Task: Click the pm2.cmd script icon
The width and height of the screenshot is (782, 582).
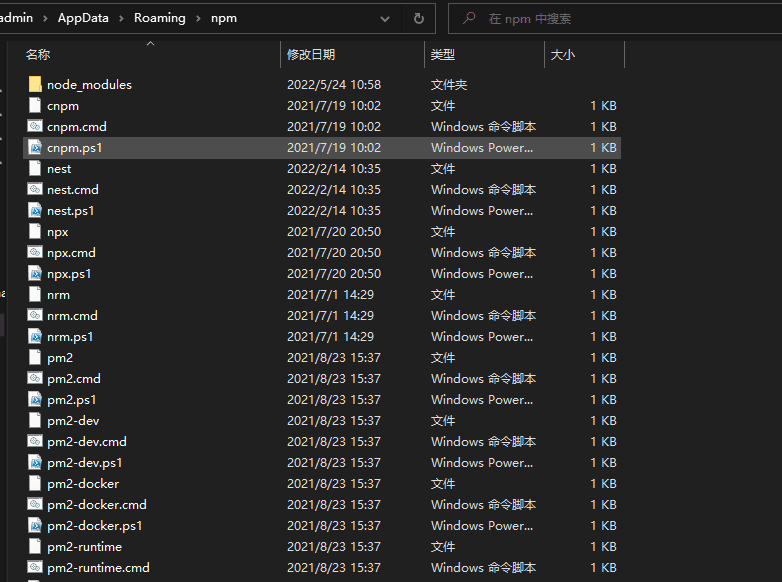Action: 35,379
